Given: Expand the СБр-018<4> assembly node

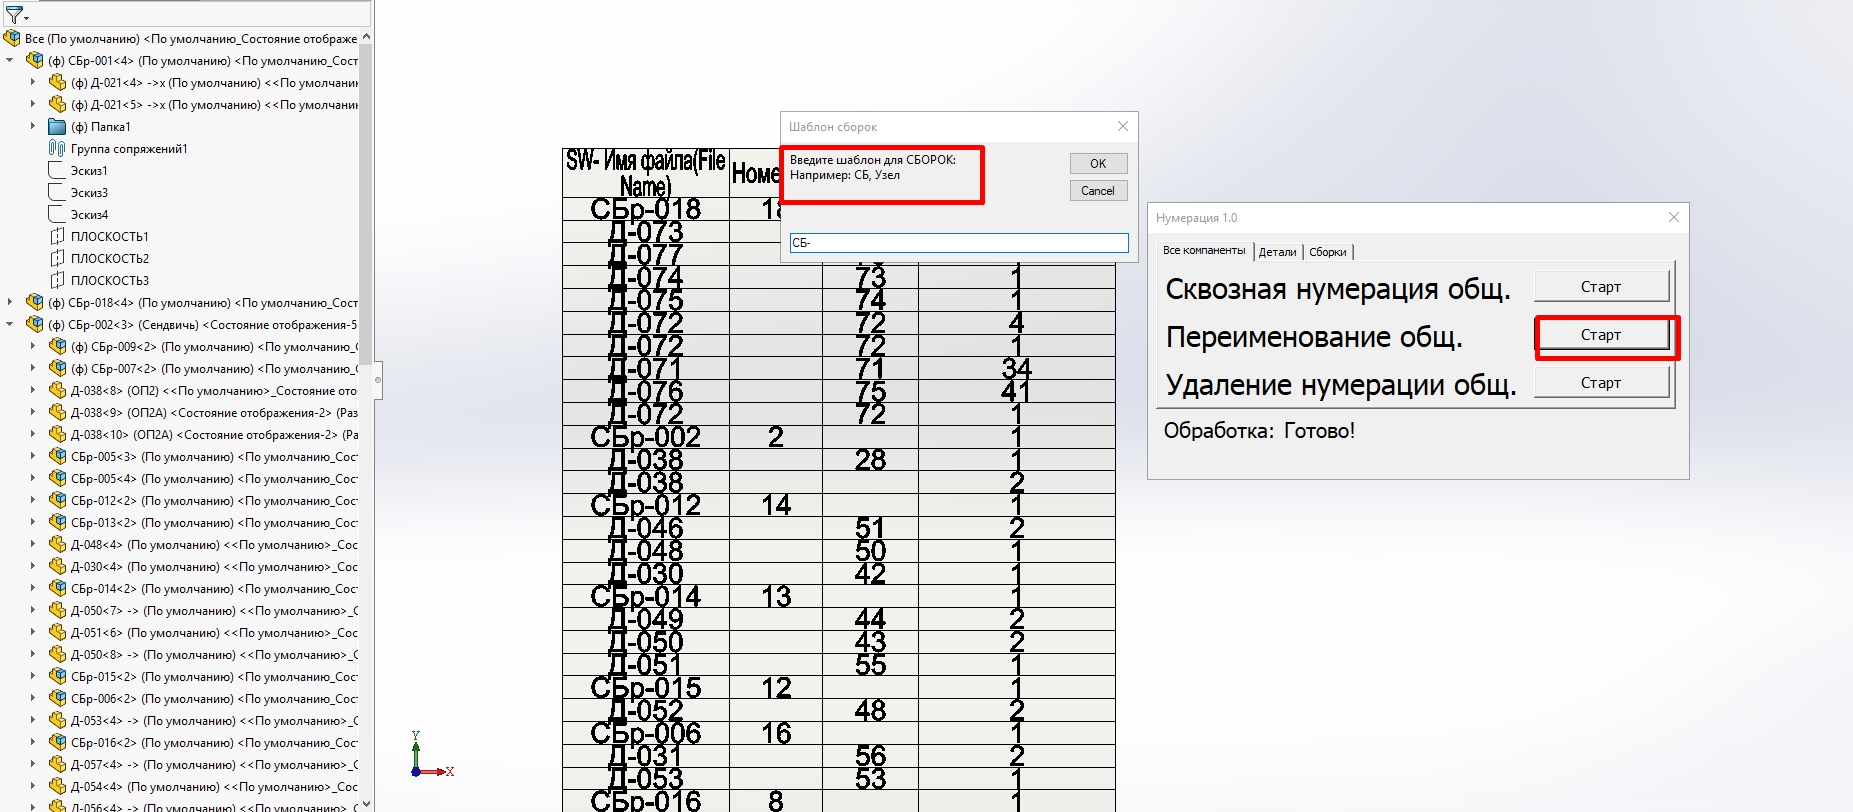Looking at the screenshot, I should [x=10, y=303].
